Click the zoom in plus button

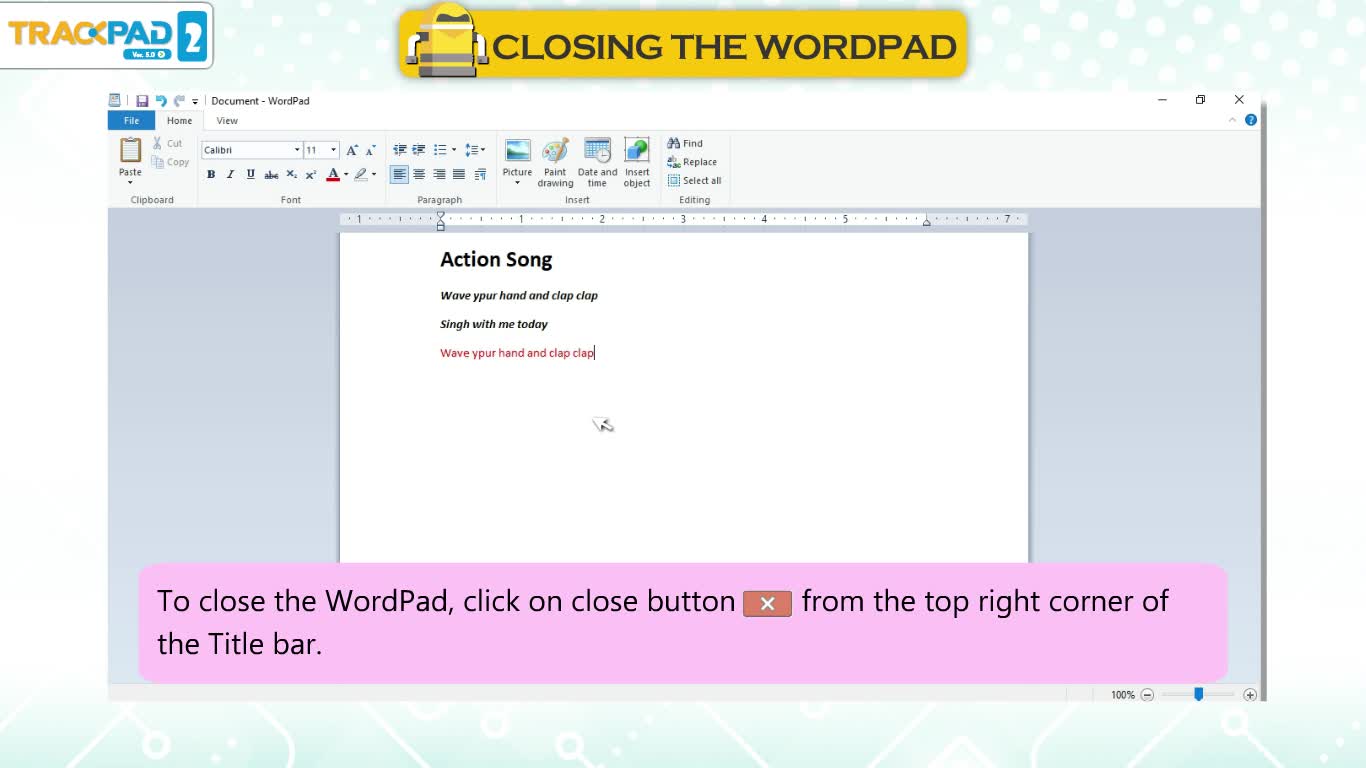tap(1250, 695)
